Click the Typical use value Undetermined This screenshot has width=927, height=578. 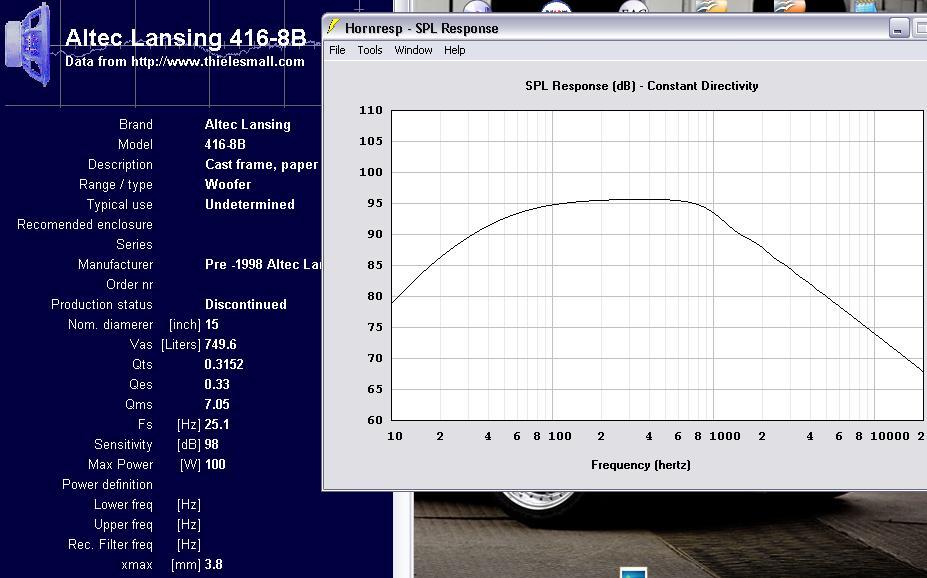(x=249, y=204)
